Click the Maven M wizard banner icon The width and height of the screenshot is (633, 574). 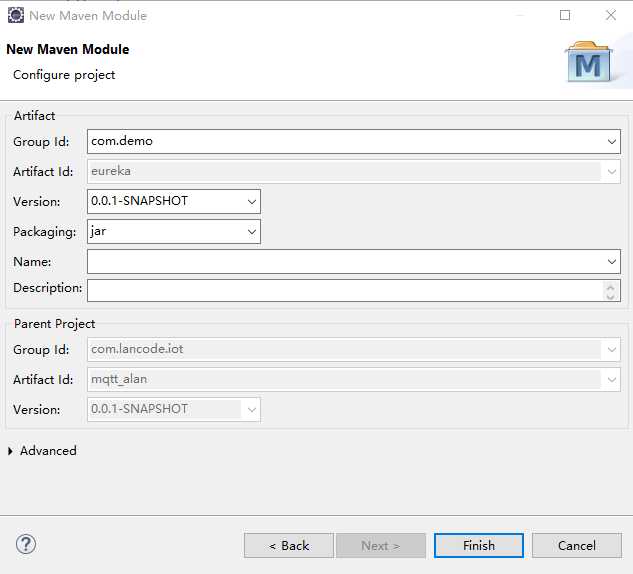(x=590, y=61)
